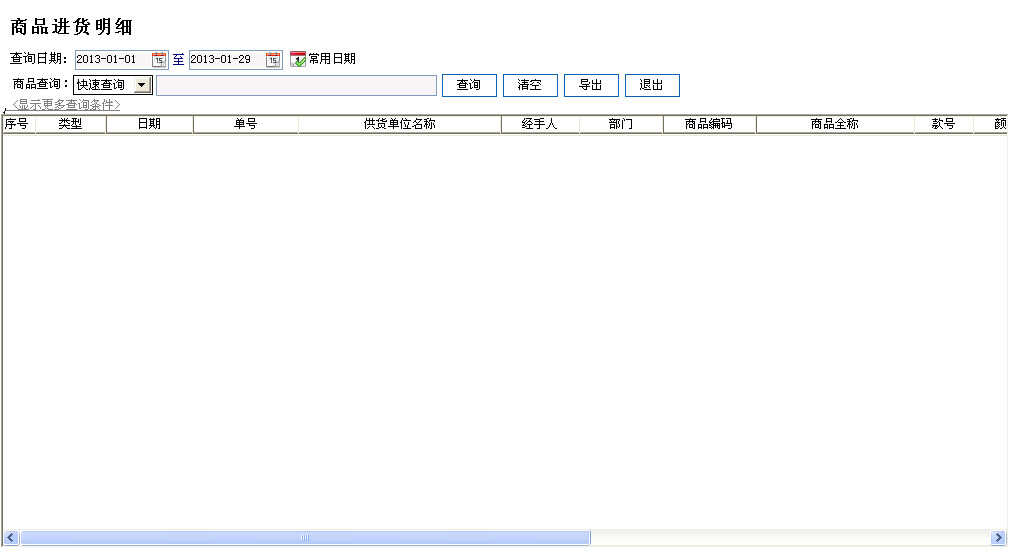1010x553 pixels.
Task: Open the 显示更多查询条件 link
Action: click(66, 105)
